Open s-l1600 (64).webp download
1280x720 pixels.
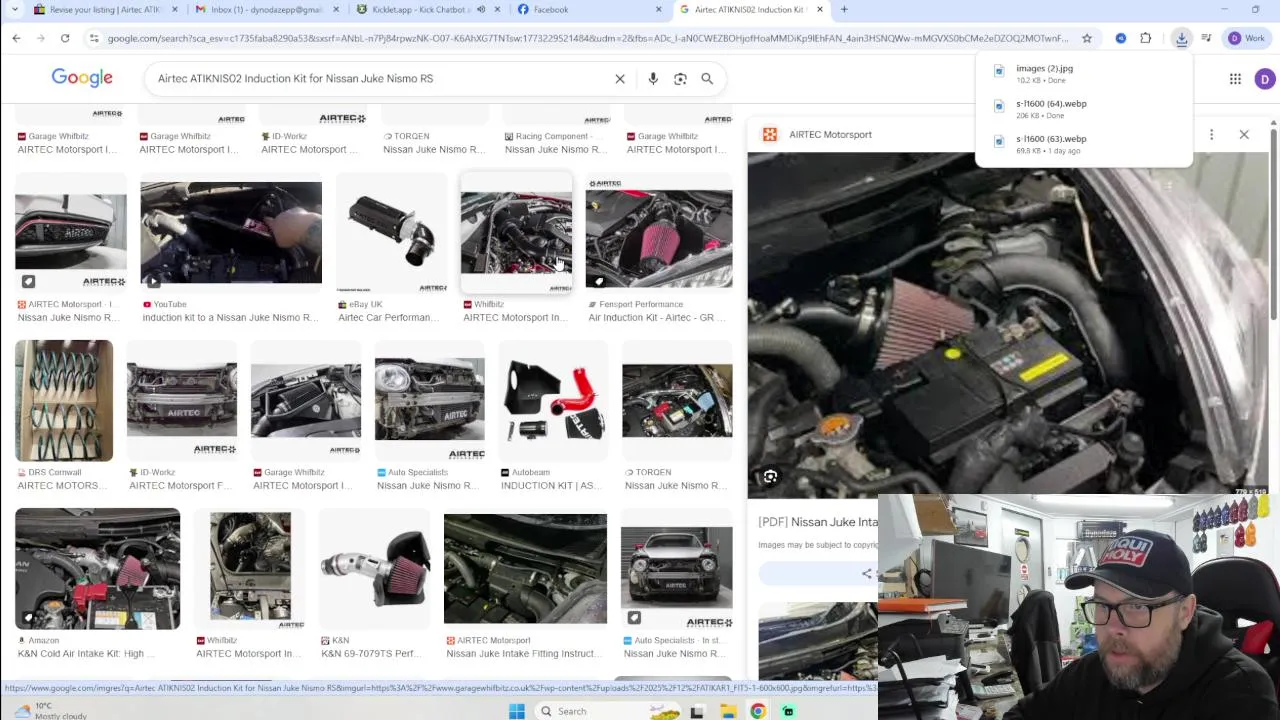1085,109
